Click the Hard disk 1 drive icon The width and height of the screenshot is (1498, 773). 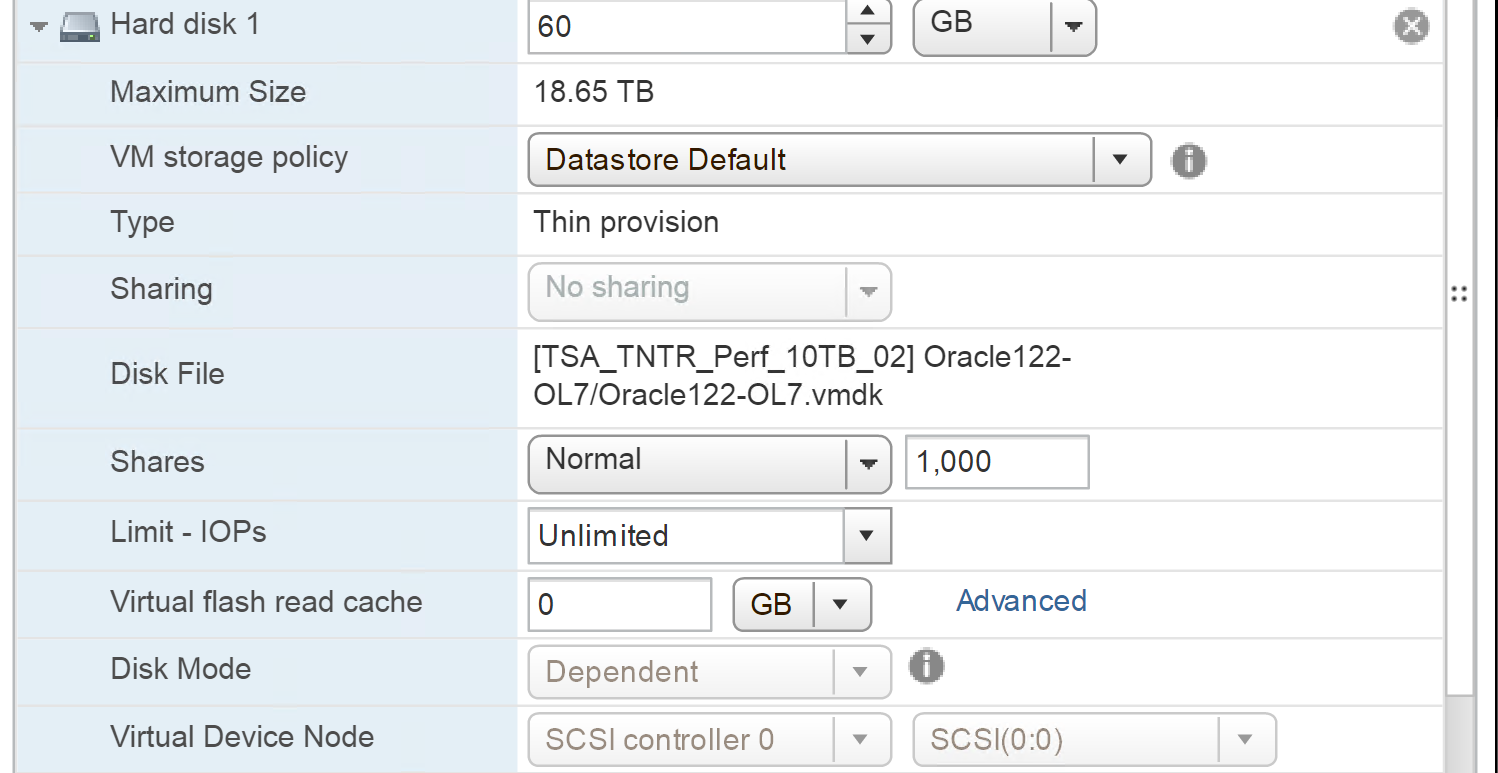click(80, 27)
